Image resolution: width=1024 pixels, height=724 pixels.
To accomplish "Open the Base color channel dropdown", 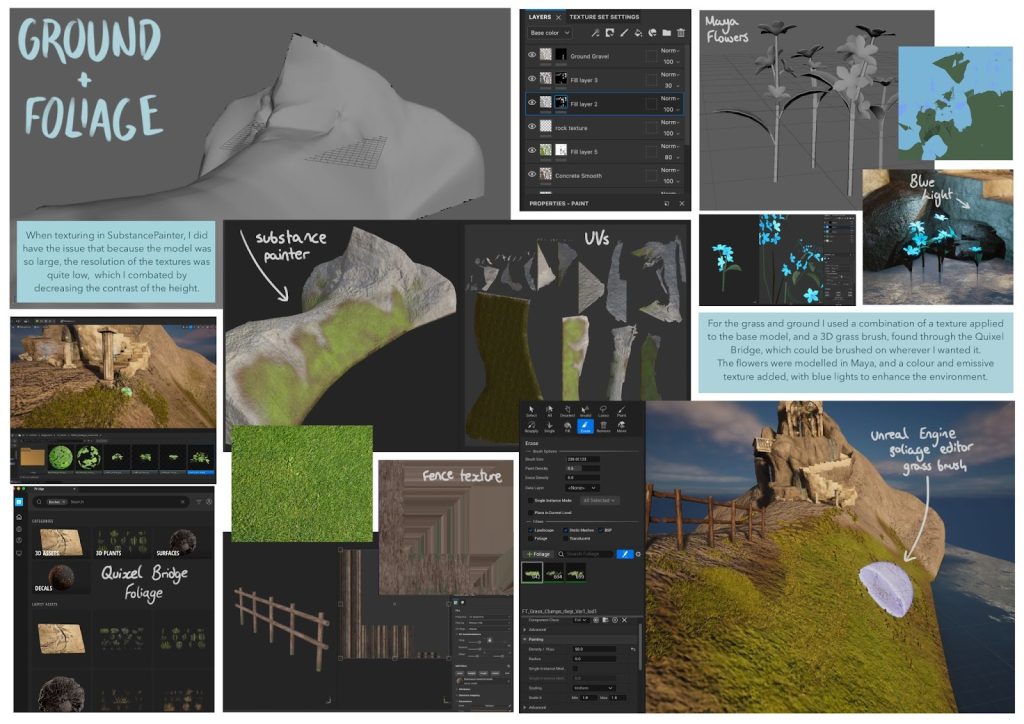I will coord(549,33).
